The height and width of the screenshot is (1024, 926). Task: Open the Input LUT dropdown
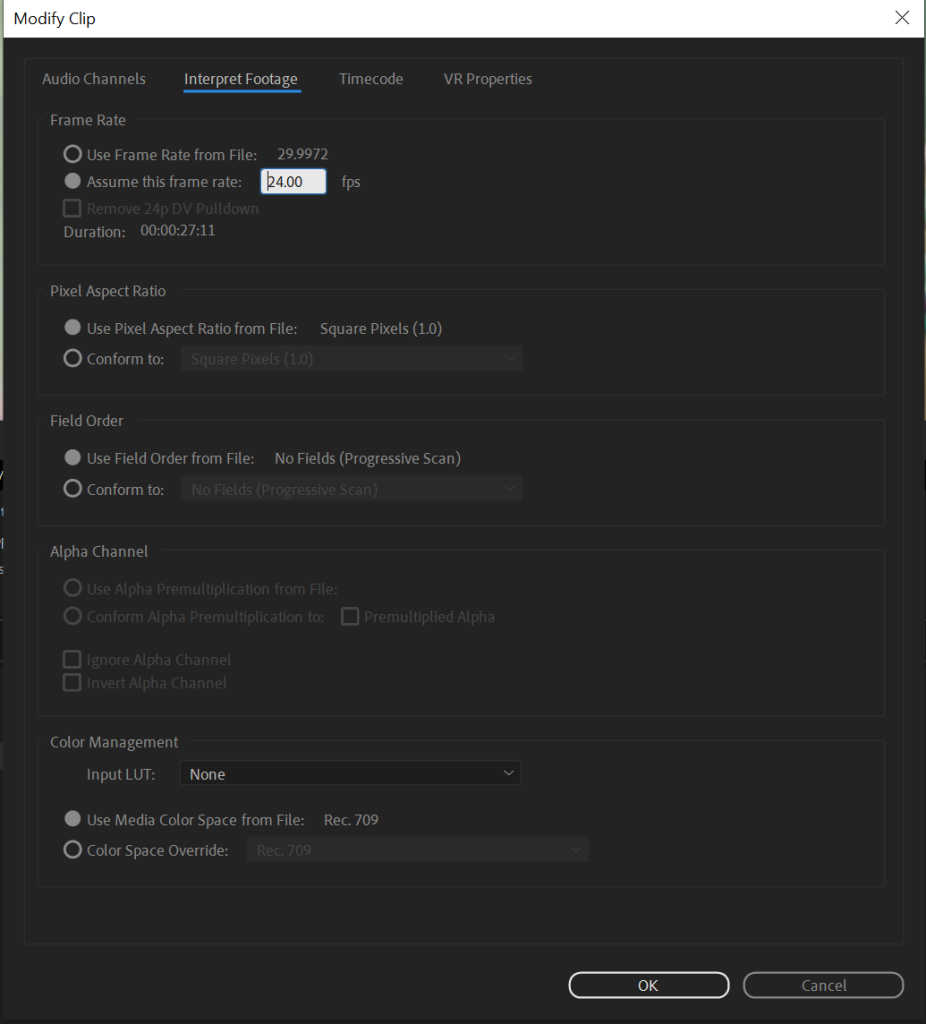pos(350,774)
